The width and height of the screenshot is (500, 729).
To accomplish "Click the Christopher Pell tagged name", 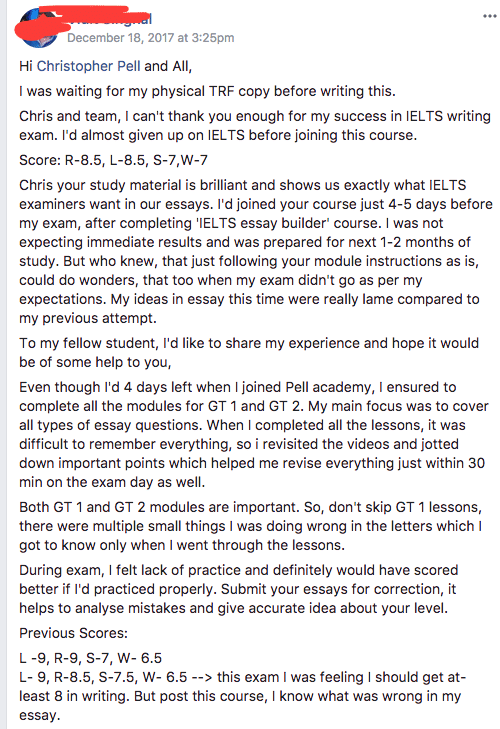I will pos(88,66).
